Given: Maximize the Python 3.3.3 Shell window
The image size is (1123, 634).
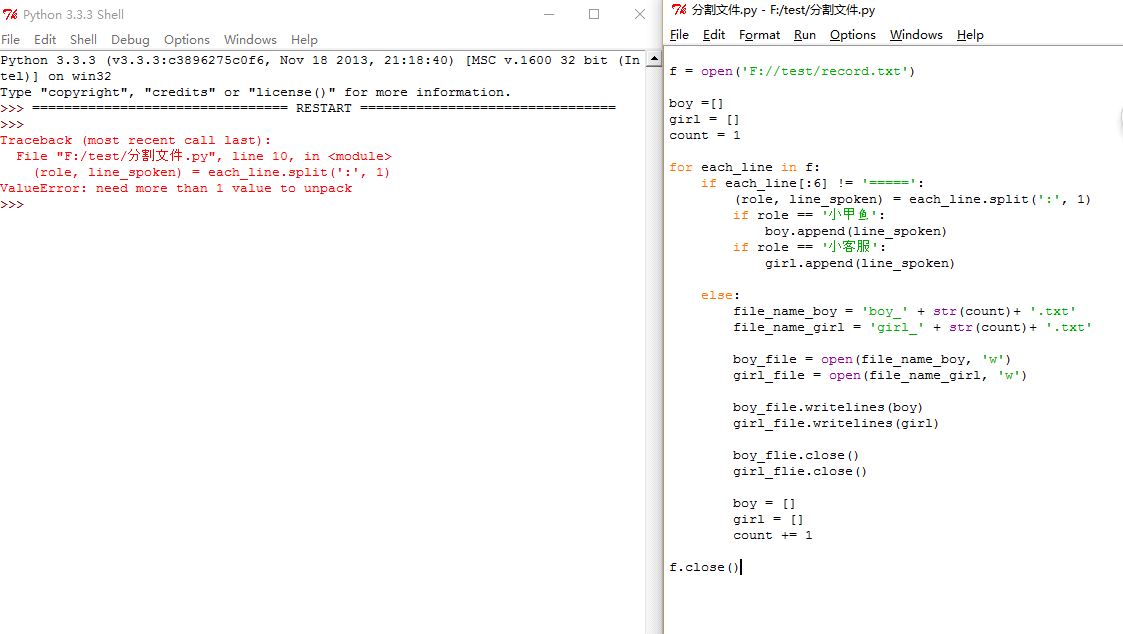Looking at the screenshot, I should point(594,14).
